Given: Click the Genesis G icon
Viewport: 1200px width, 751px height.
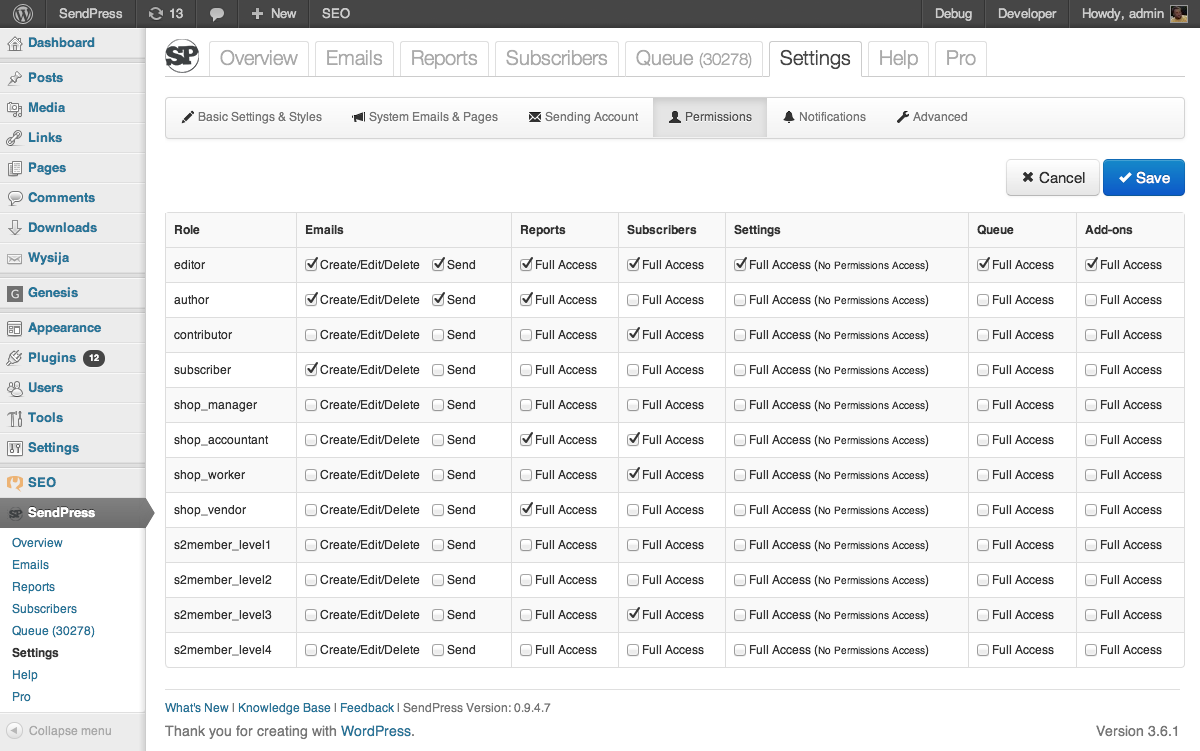Looking at the screenshot, I should (15, 293).
